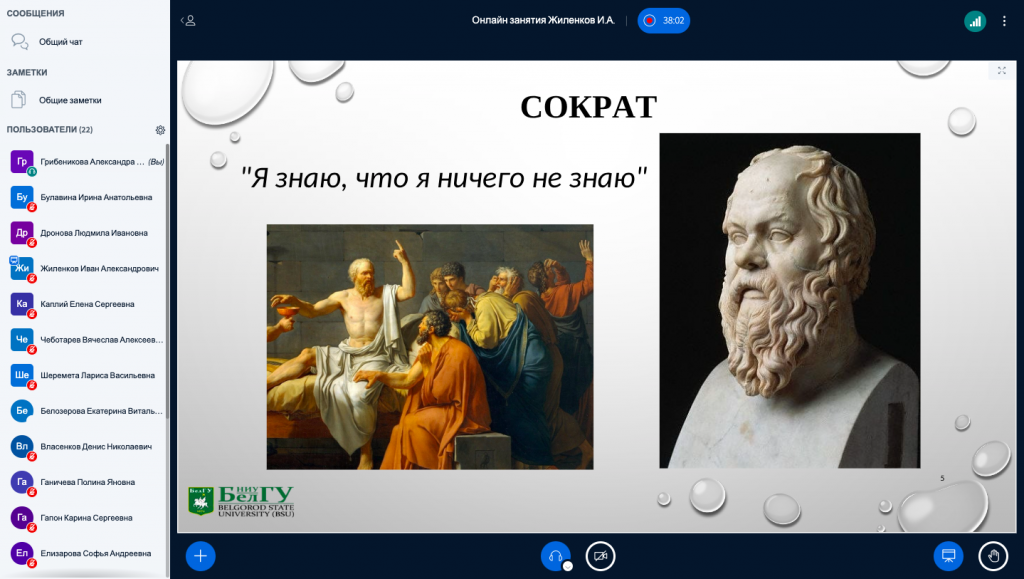Image resolution: width=1024 pixels, height=579 pixels.
Task: Click user name Жиленков Иван Александрович
Action: [99, 268]
